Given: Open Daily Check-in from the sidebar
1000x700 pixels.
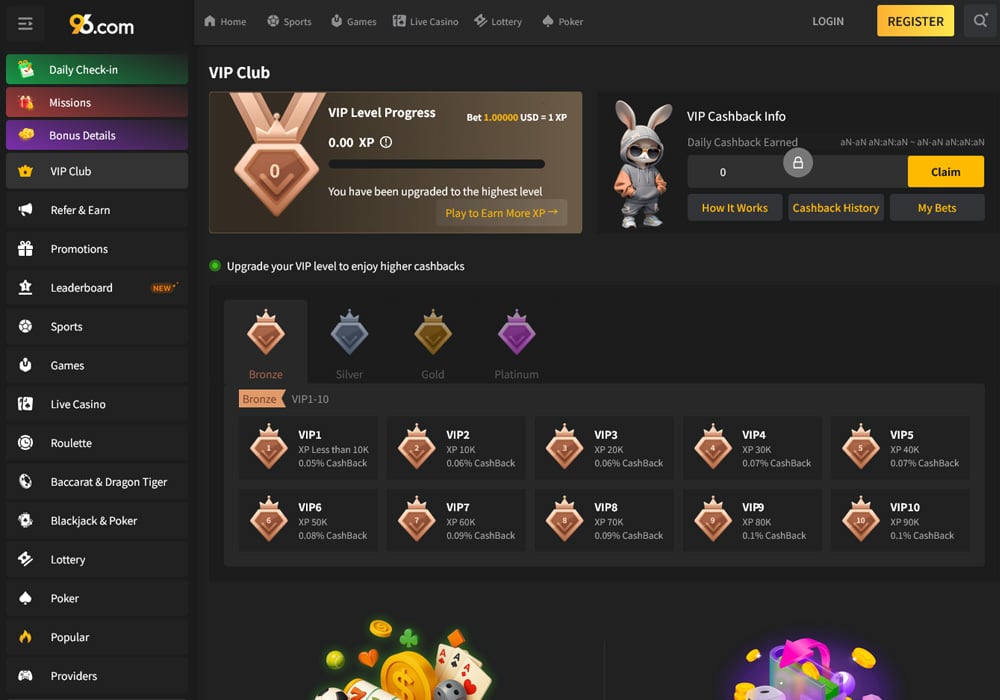Looking at the screenshot, I should [97, 70].
